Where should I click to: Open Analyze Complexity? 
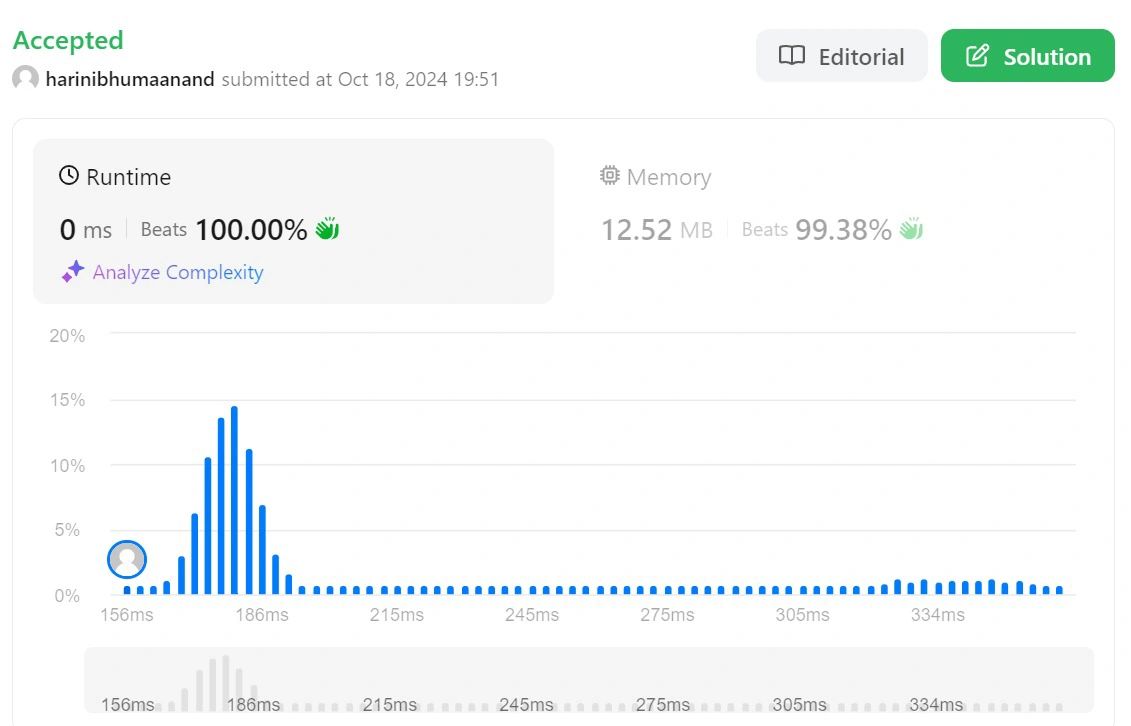(177, 273)
